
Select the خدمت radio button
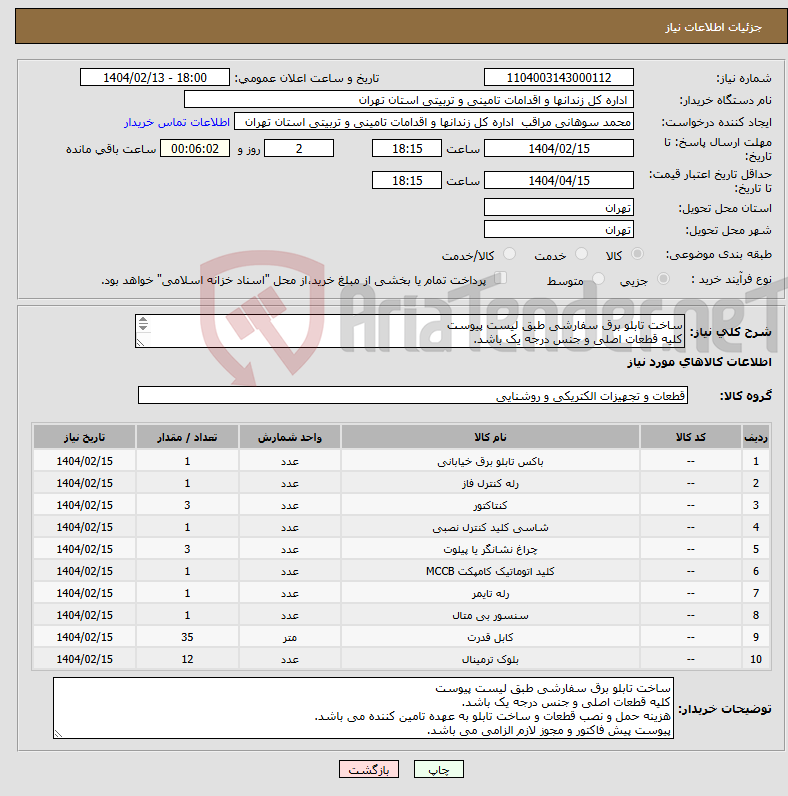[582, 254]
